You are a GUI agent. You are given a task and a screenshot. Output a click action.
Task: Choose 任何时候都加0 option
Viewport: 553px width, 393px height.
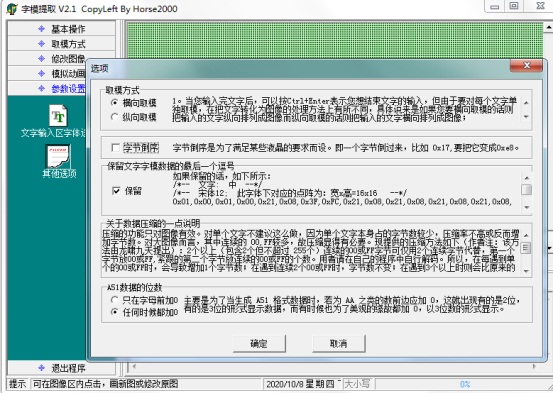point(114,312)
